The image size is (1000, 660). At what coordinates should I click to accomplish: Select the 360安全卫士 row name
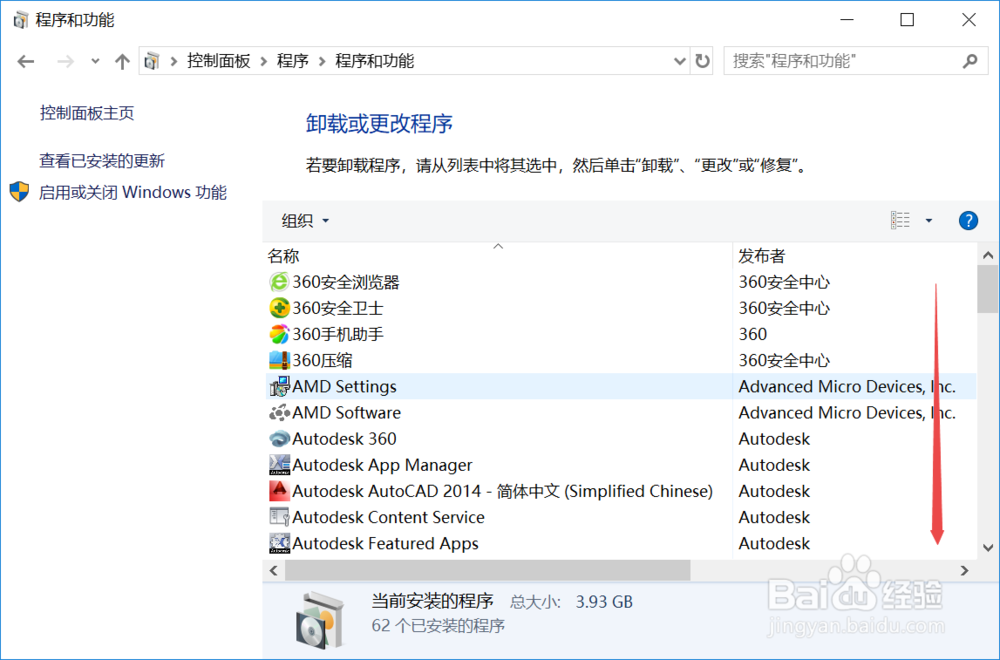[337, 308]
